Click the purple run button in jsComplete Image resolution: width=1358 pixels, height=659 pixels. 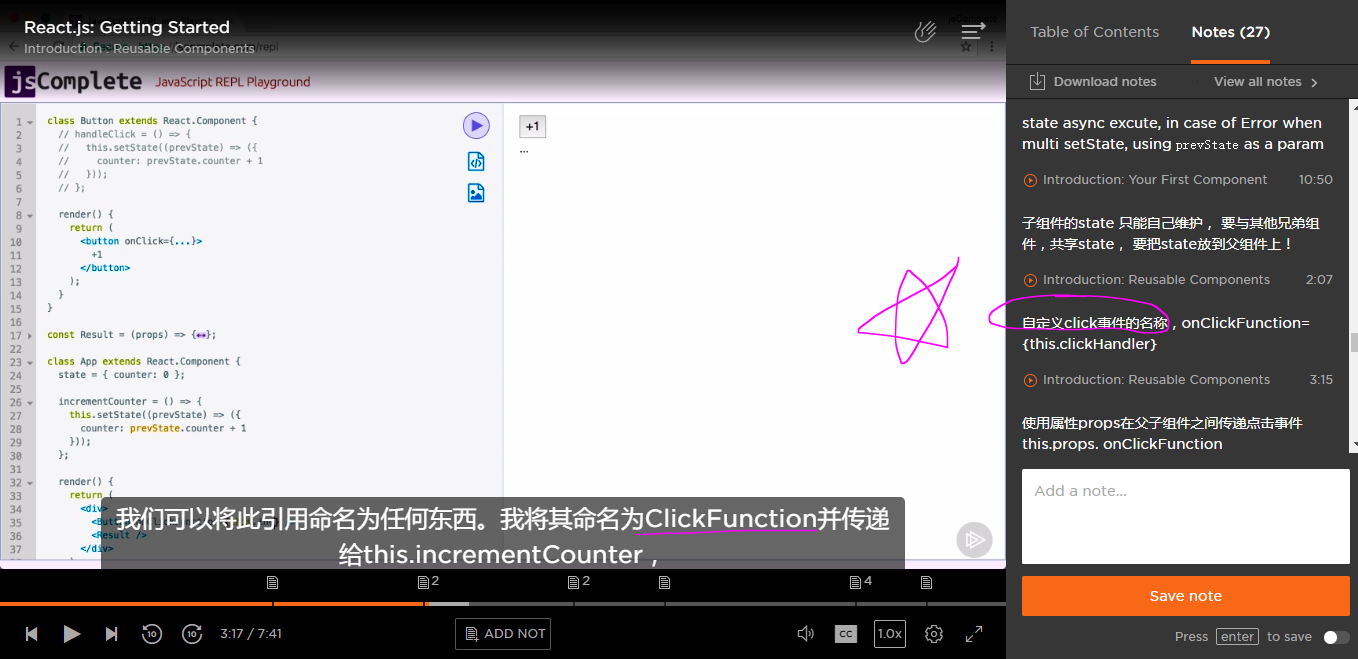pos(476,125)
